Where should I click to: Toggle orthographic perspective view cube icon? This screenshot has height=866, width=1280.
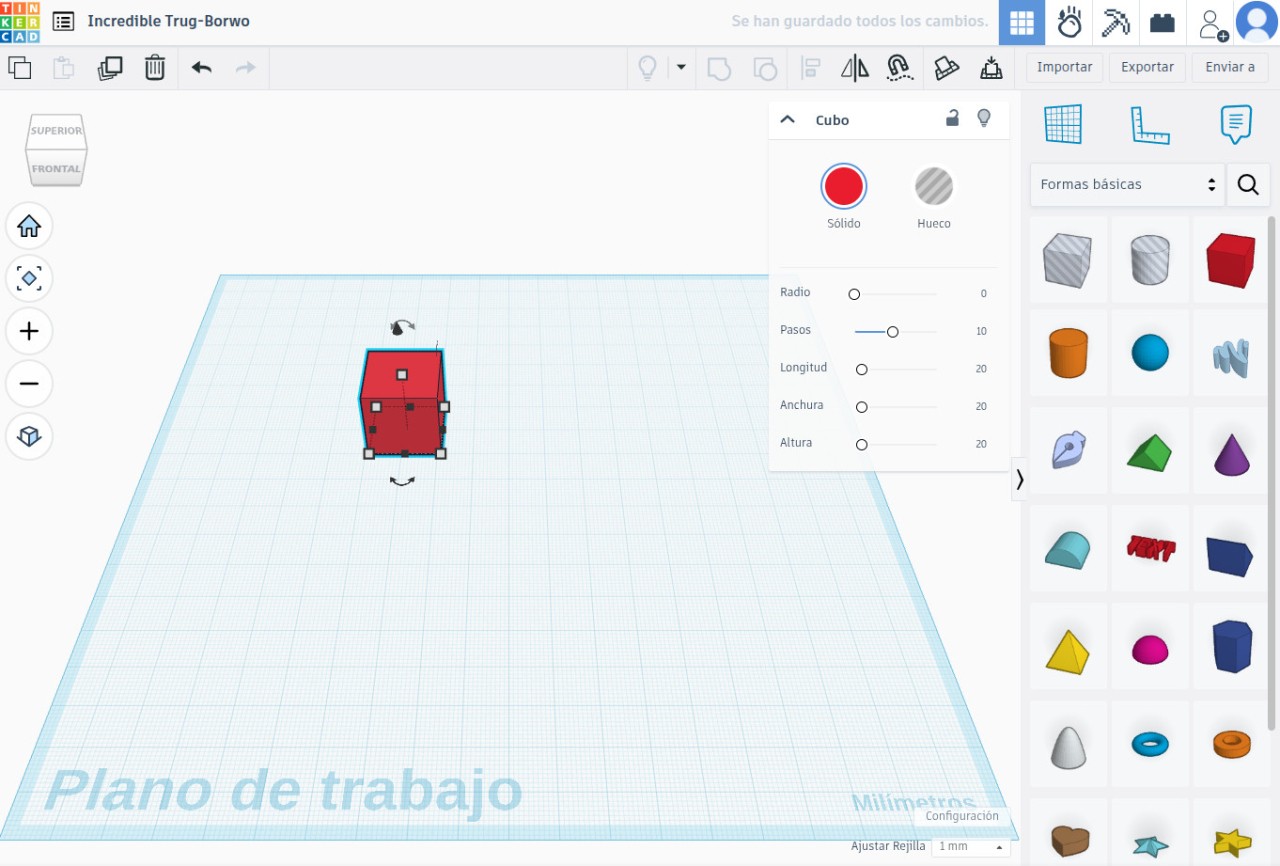pos(29,436)
